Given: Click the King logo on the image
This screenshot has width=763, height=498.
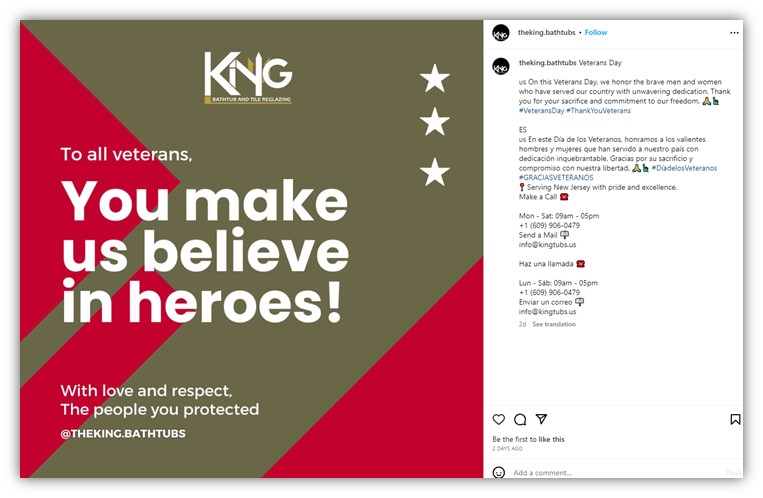Looking at the screenshot, I should 248,78.
